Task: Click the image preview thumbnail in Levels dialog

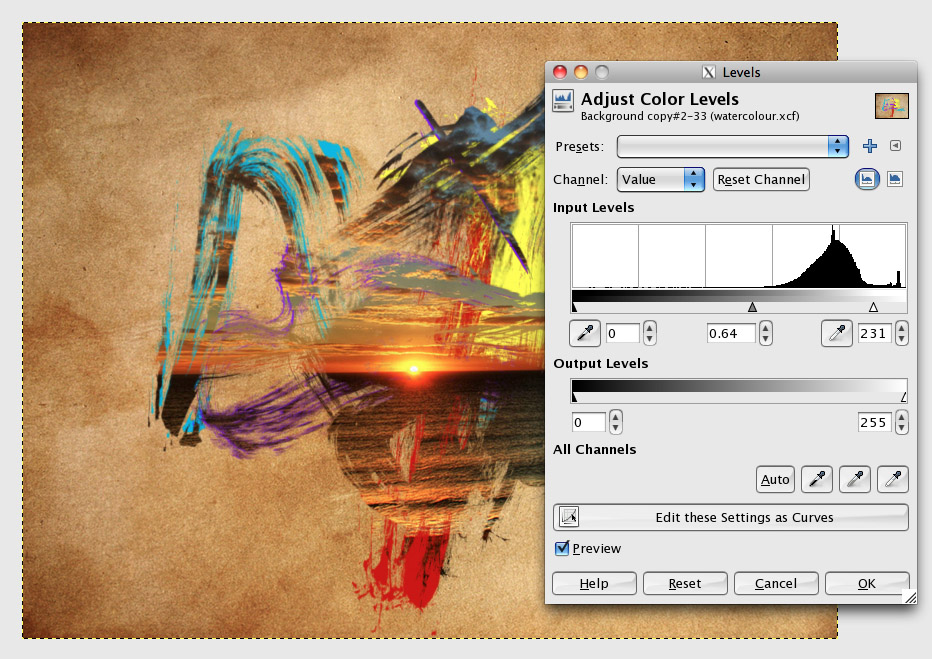Action: point(892,106)
